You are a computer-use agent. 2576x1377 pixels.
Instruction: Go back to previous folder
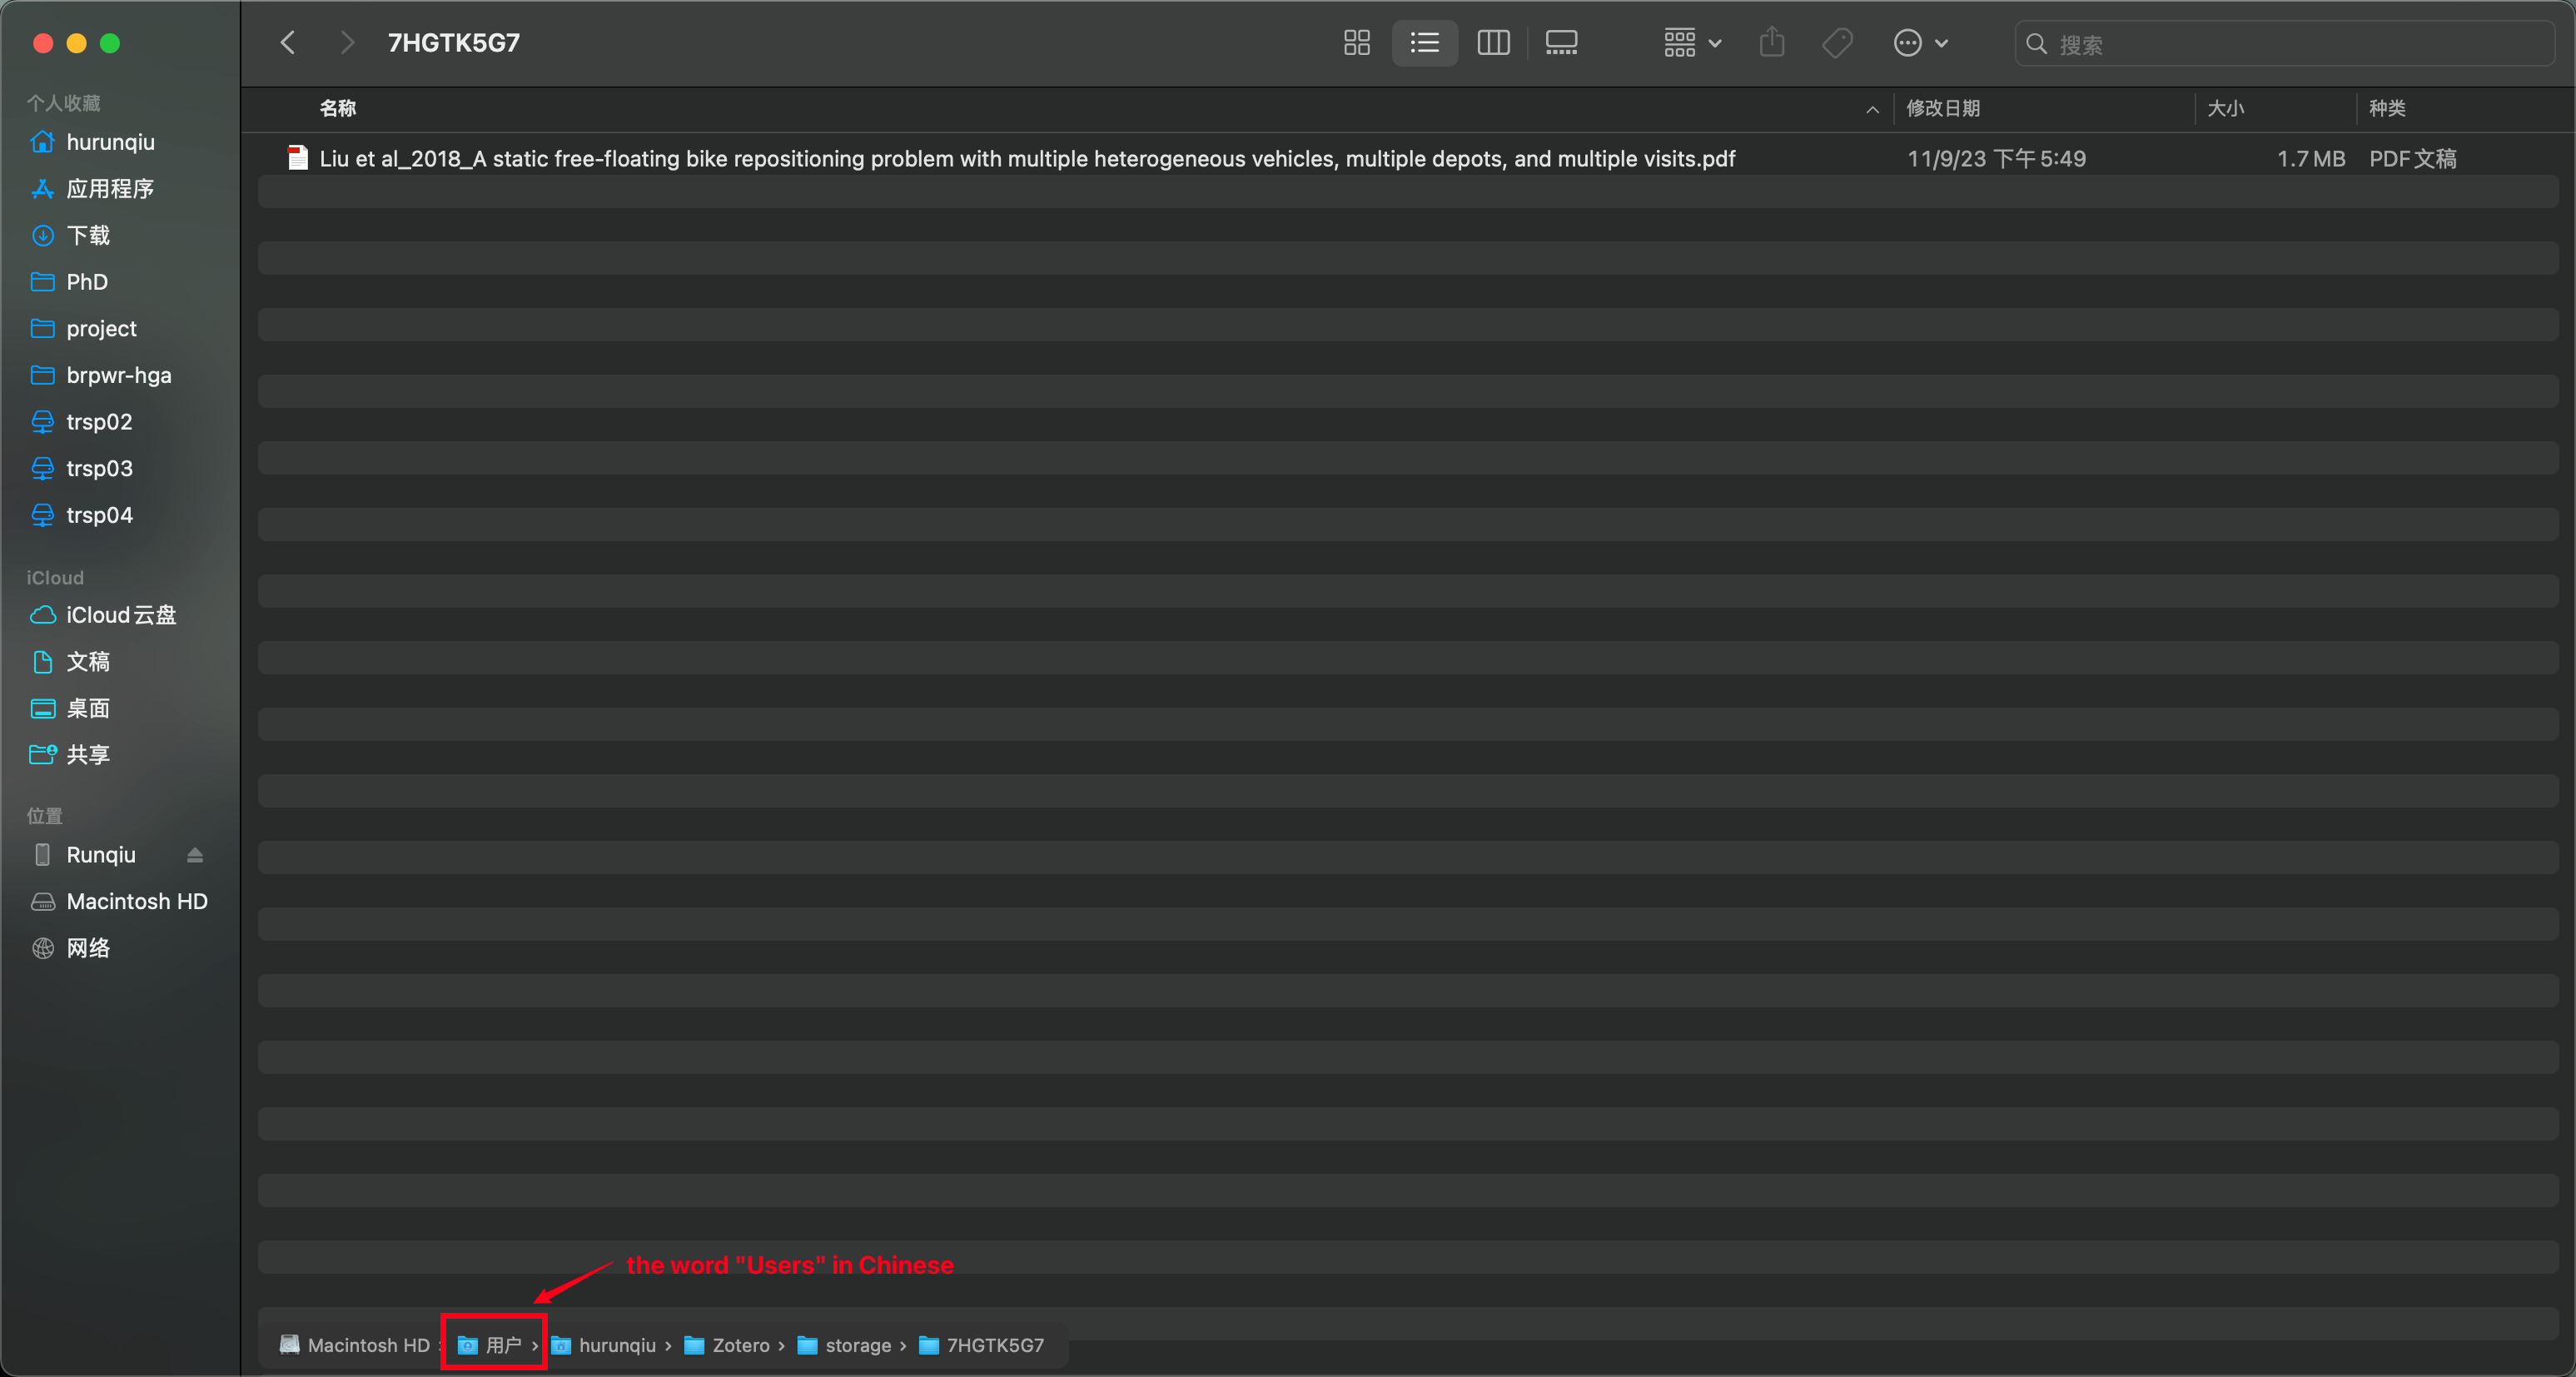point(288,43)
